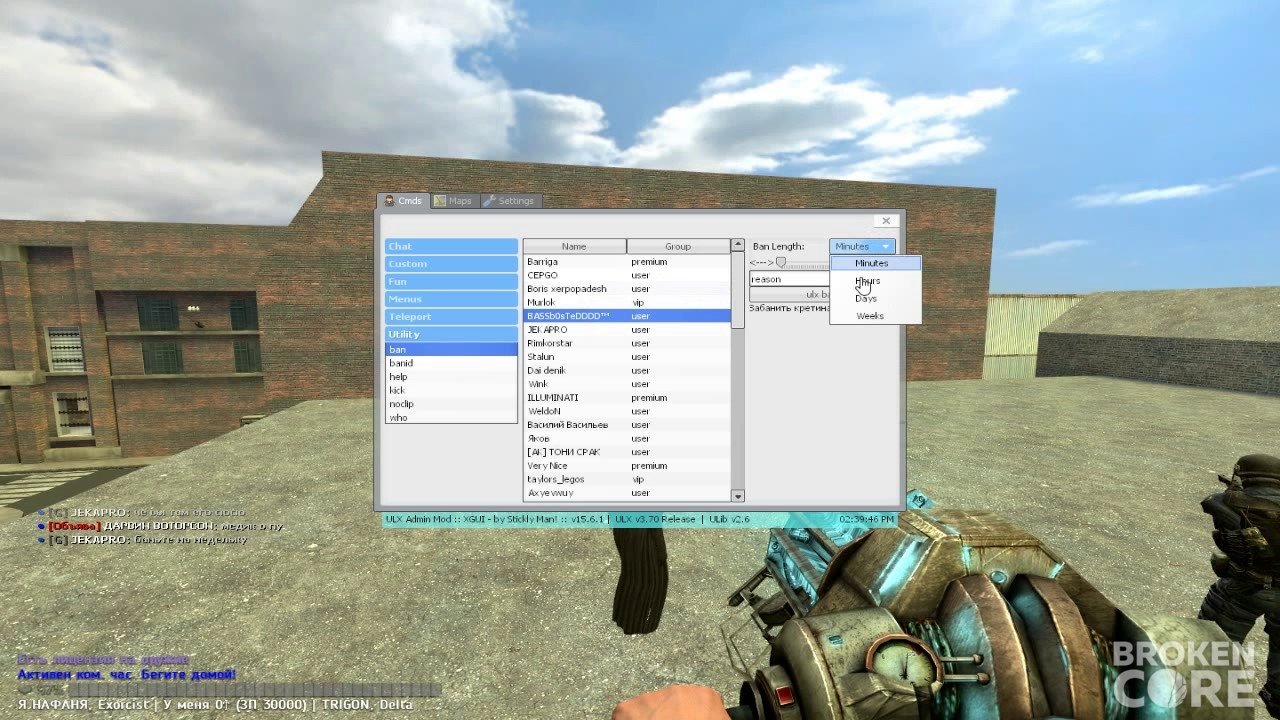Select the ban command
This screenshot has width=1280, height=720.
pos(451,350)
